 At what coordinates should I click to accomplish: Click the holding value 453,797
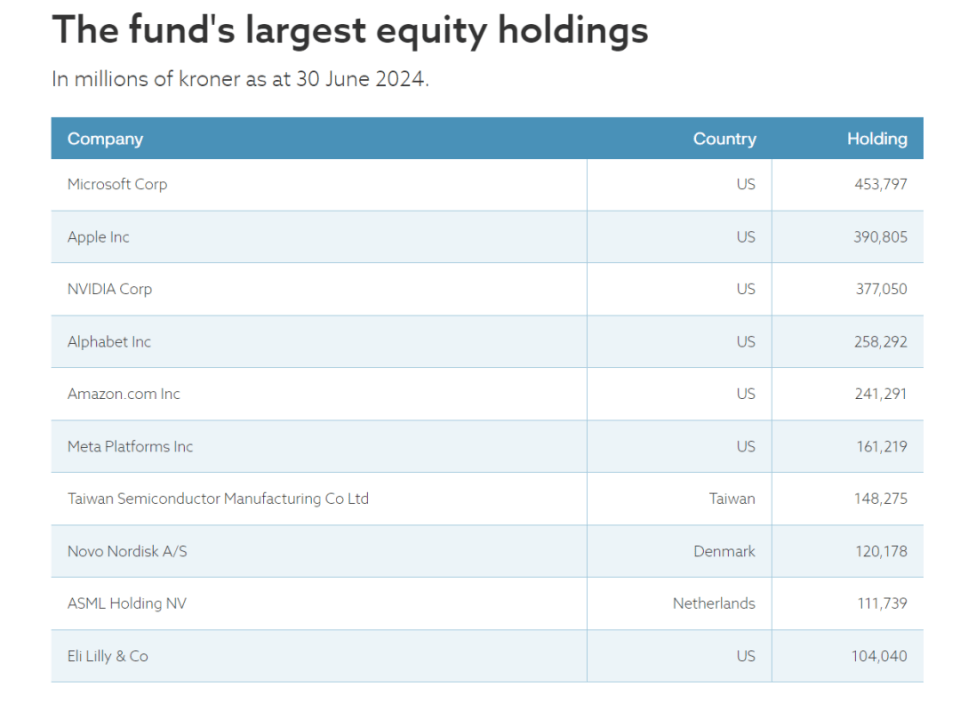tap(880, 184)
